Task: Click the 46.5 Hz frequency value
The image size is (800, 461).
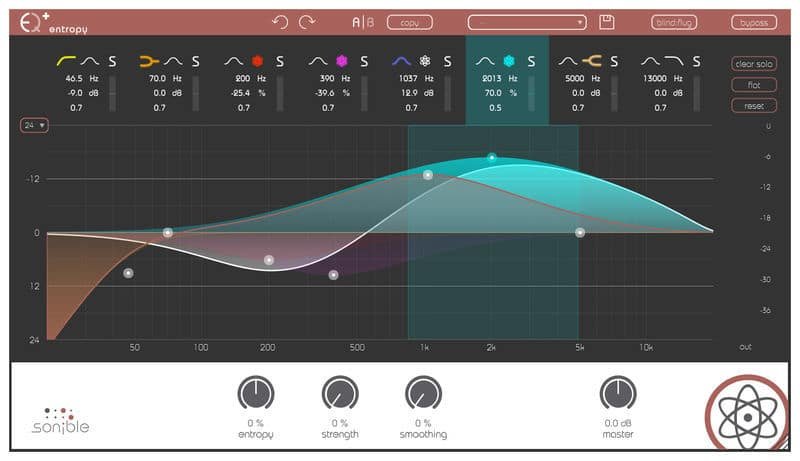Action: click(74, 79)
